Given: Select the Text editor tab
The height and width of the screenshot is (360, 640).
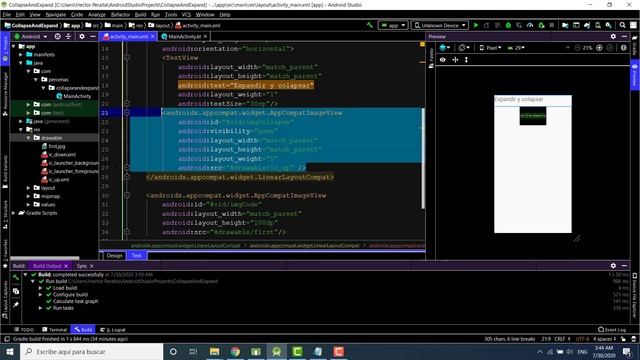Looking at the screenshot, I should (137, 256).
